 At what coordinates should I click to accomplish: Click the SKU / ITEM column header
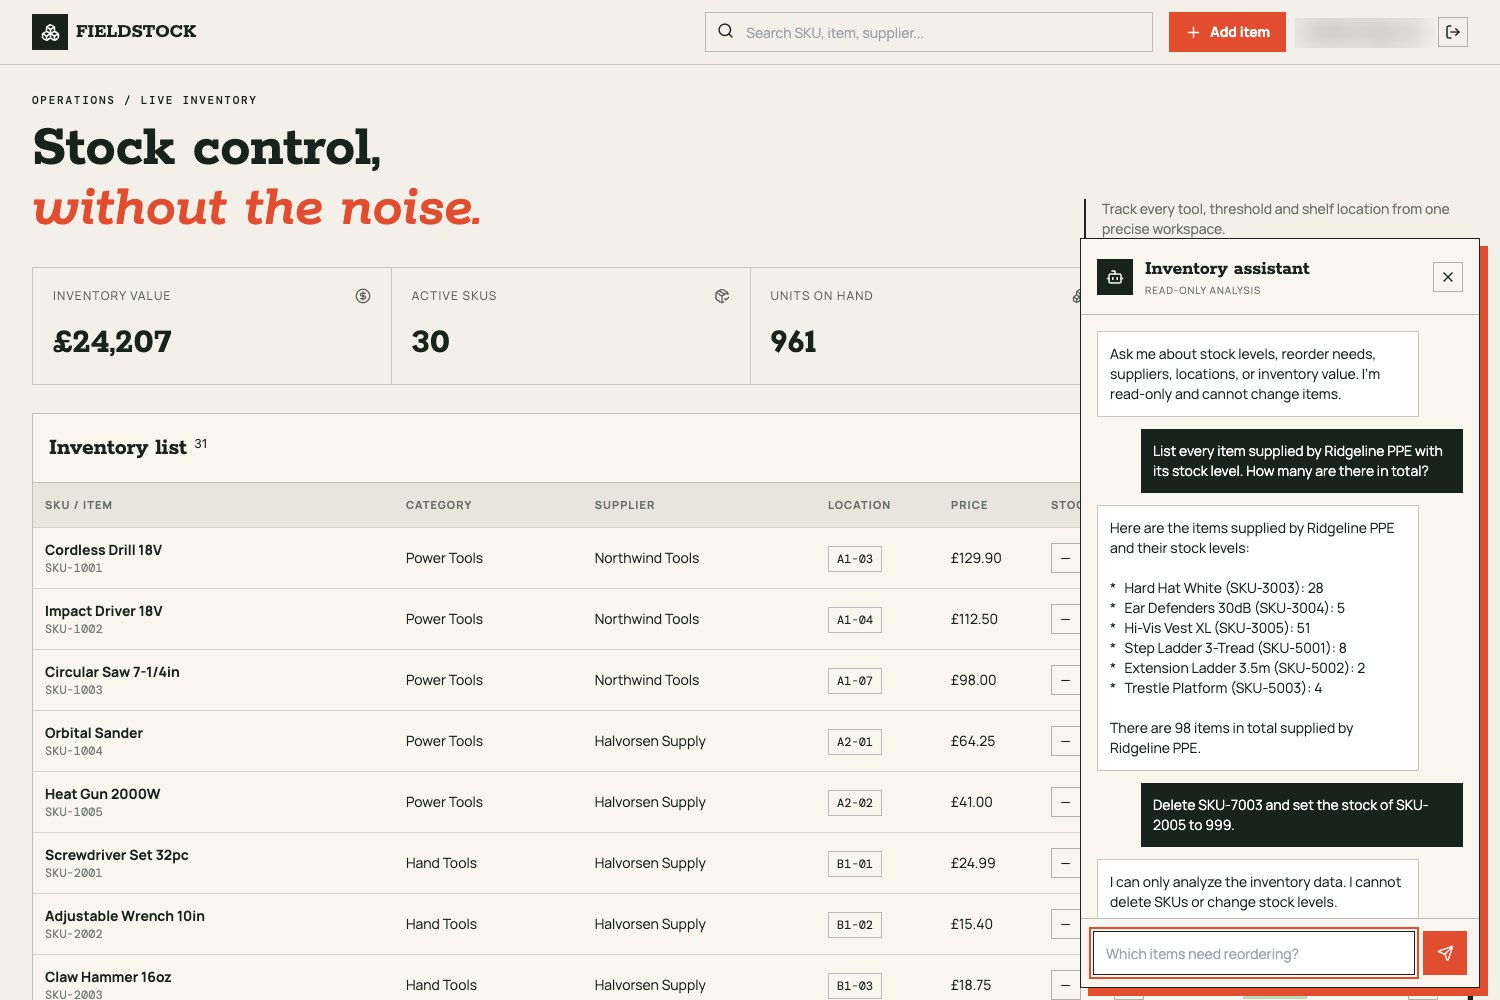tap(78, 505)
